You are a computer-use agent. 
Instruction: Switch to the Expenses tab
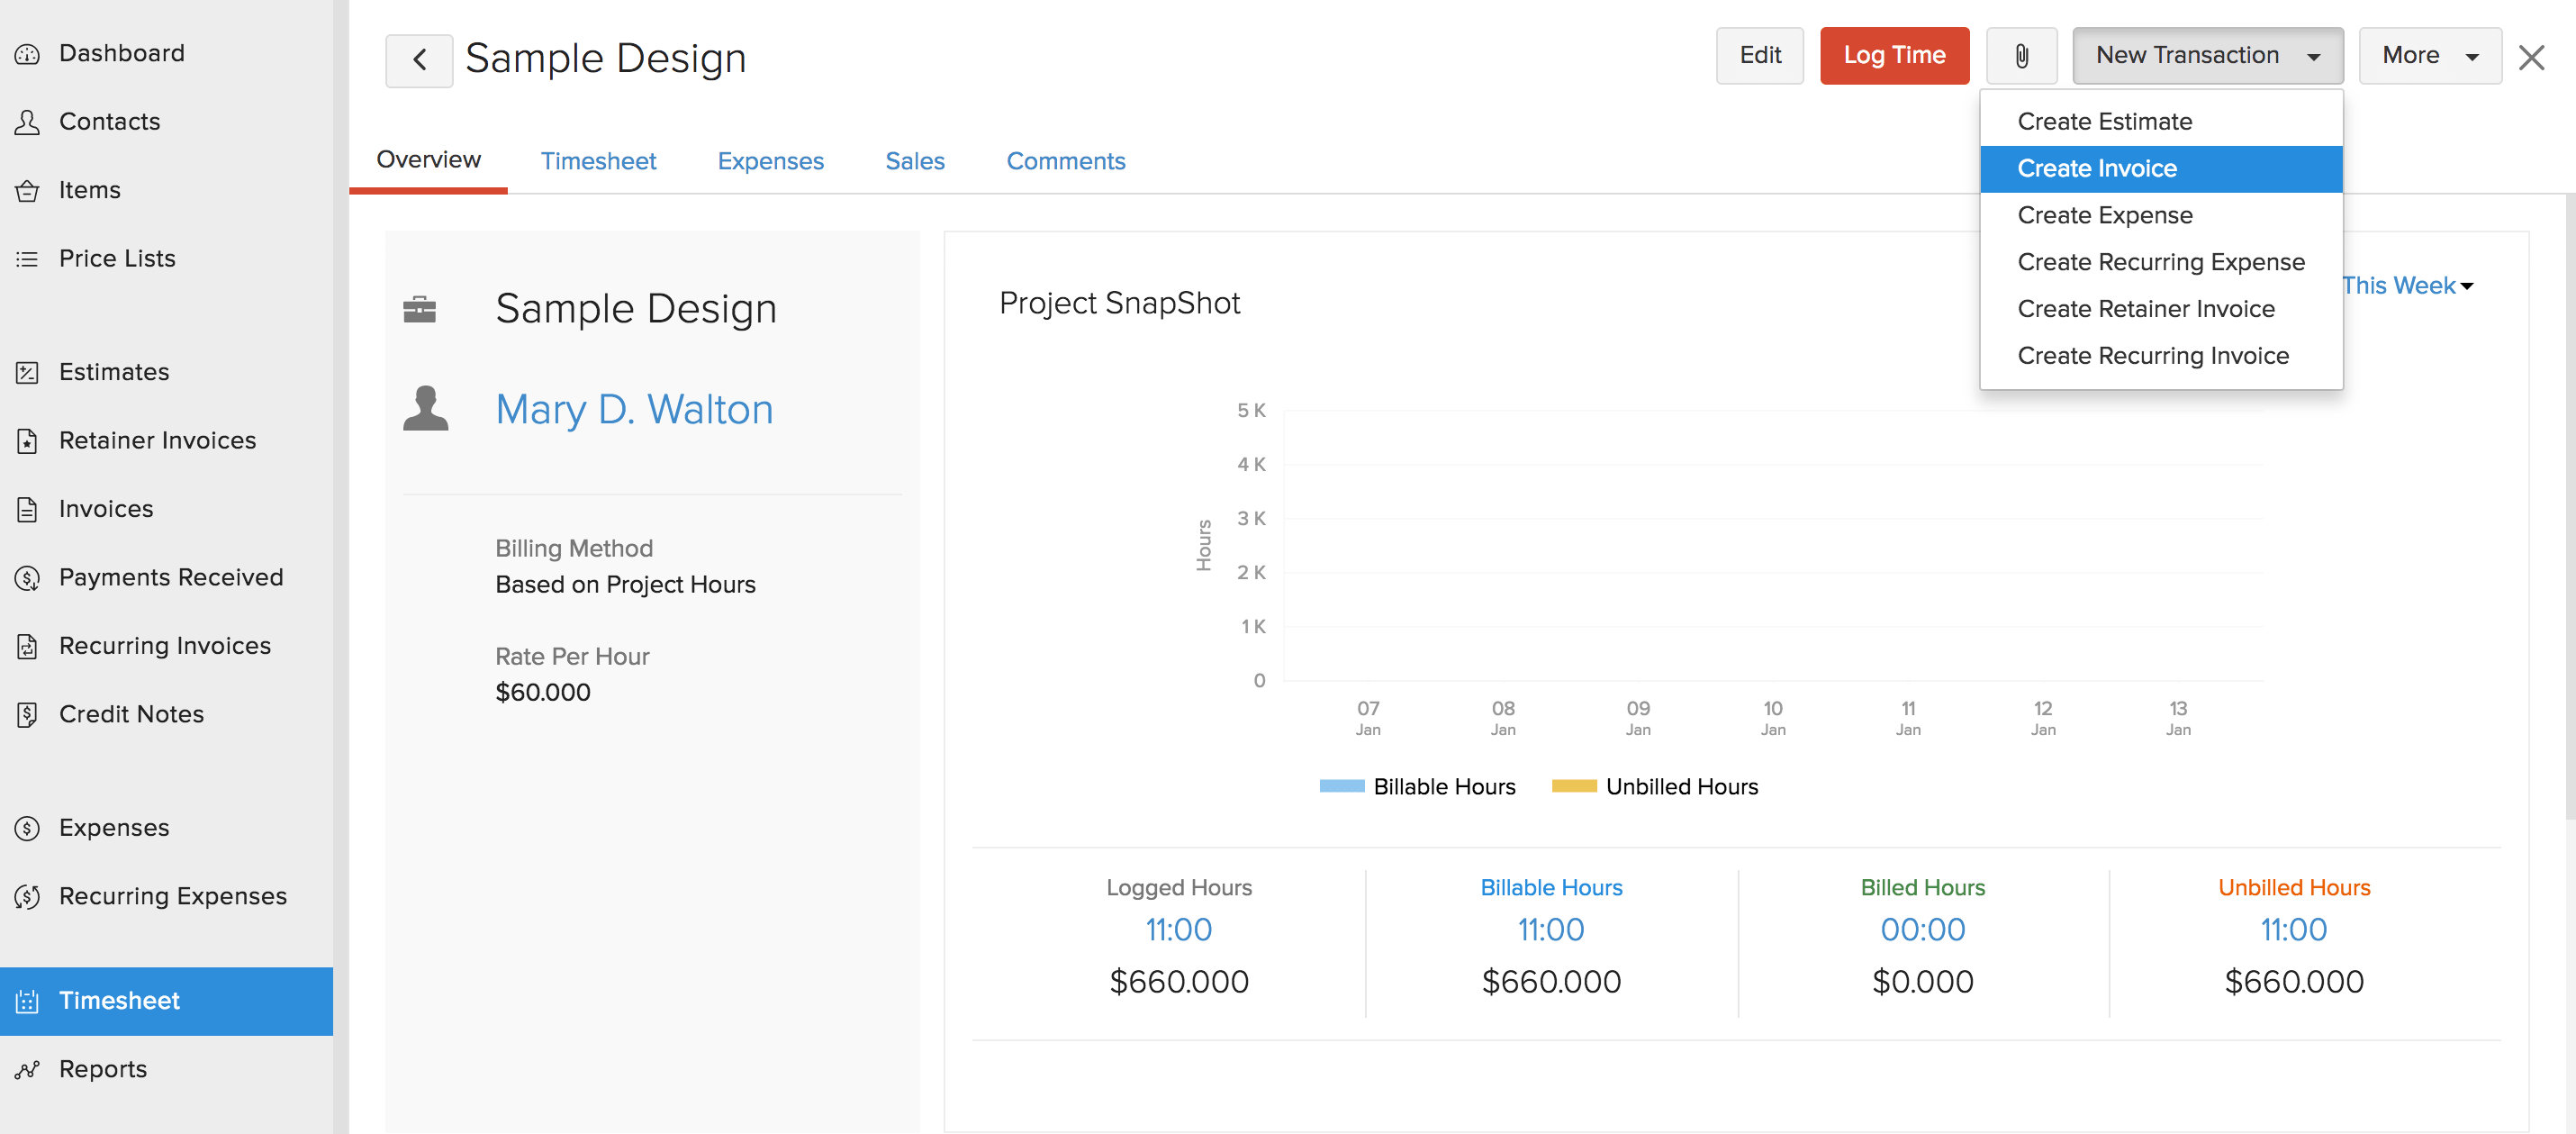(770, 161)
